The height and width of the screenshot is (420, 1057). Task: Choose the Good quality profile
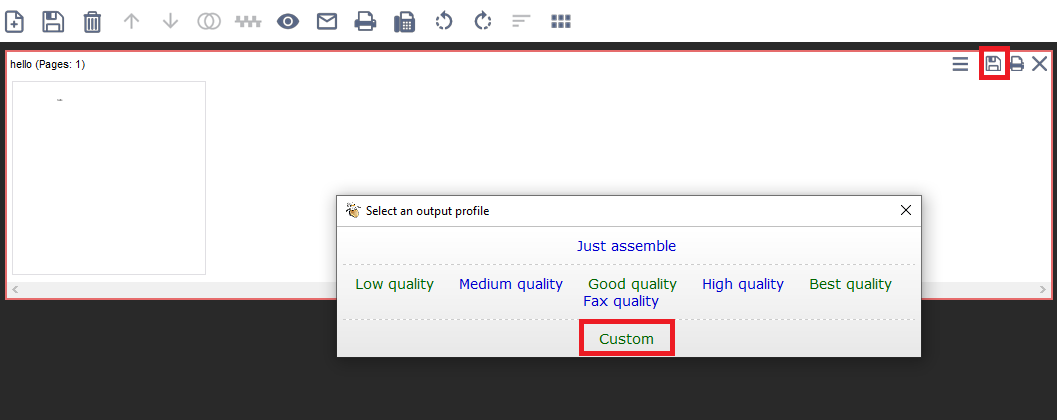tap(632, 284)
